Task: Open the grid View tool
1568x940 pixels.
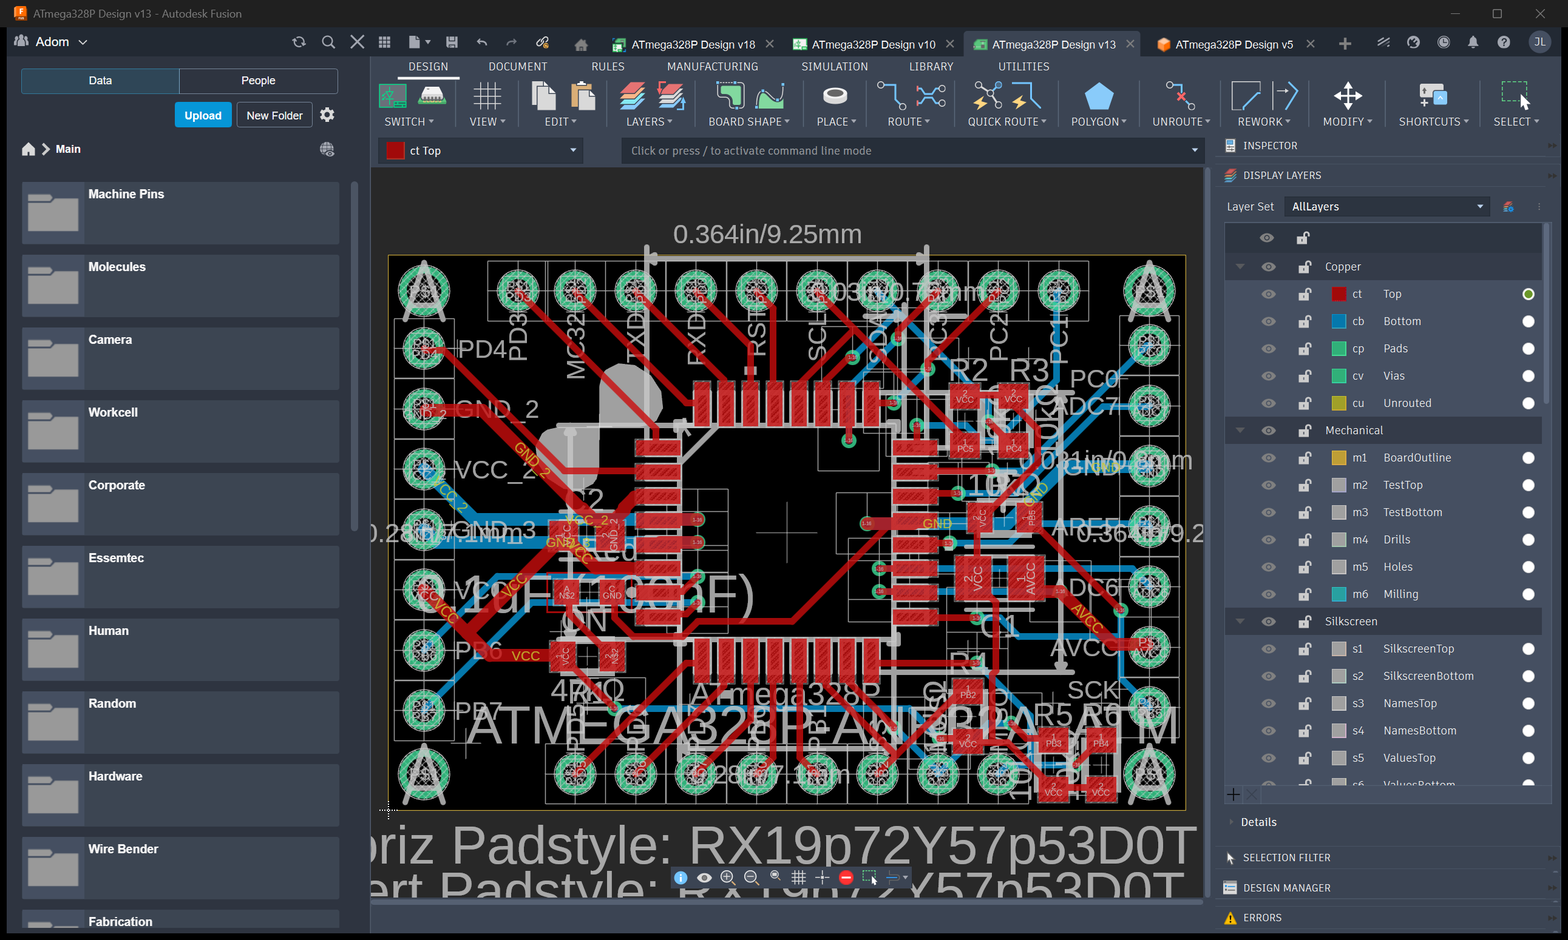Action: click(487, 97)
